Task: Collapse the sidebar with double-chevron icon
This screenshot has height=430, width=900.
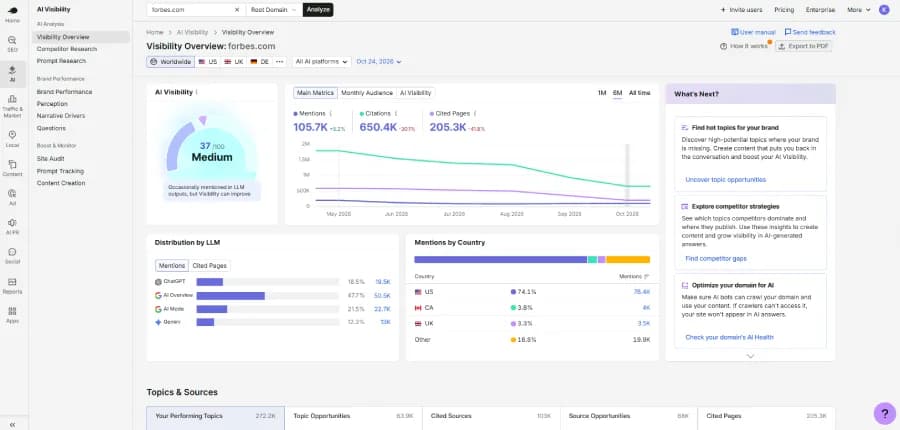Action: (13, 424)
